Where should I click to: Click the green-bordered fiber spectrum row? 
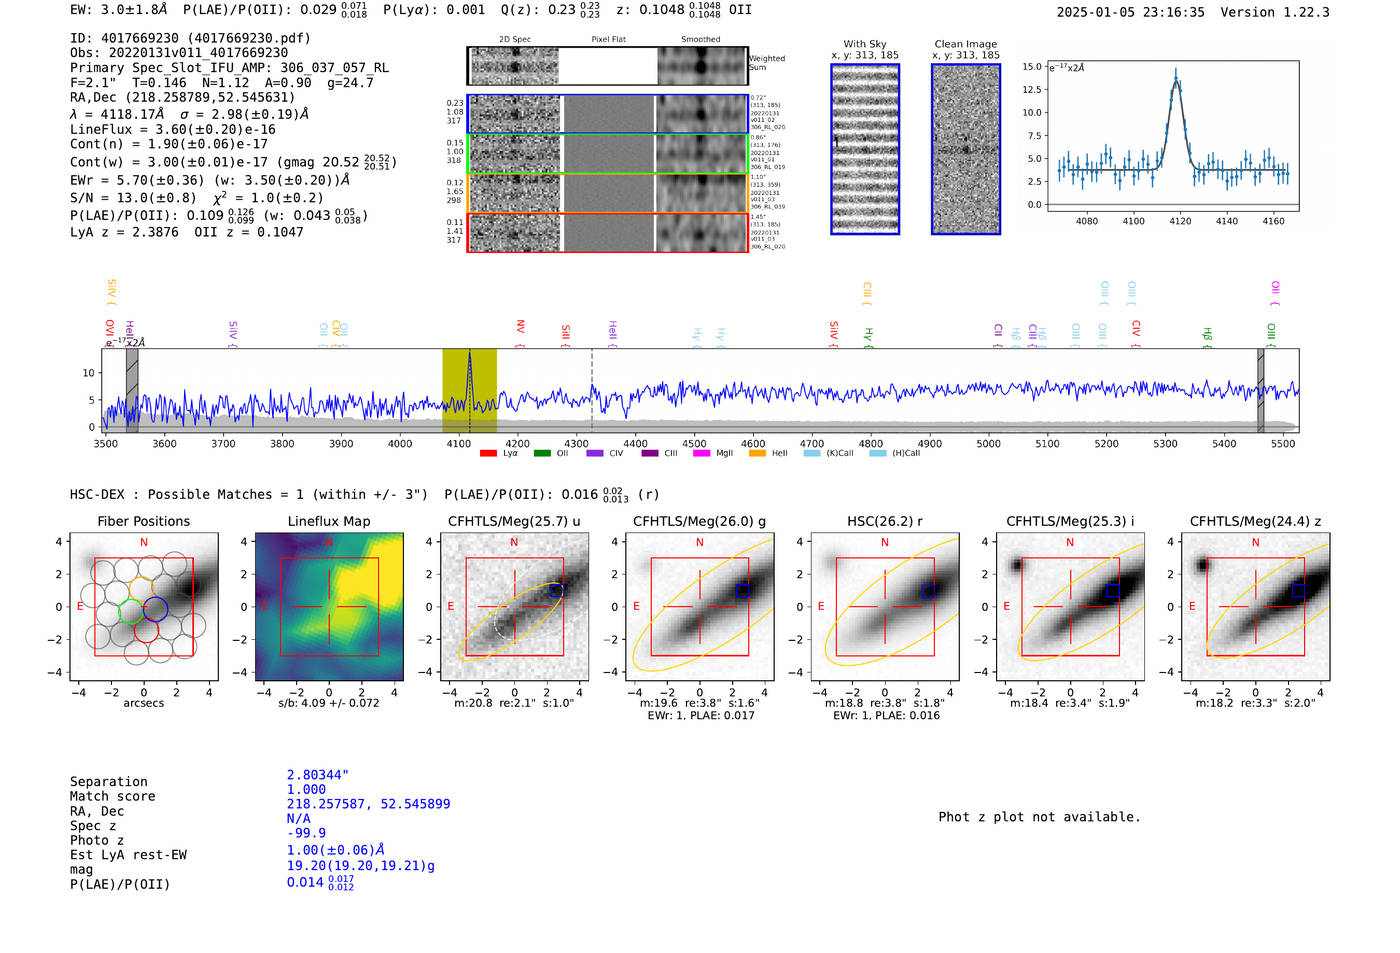pos(608,154)
